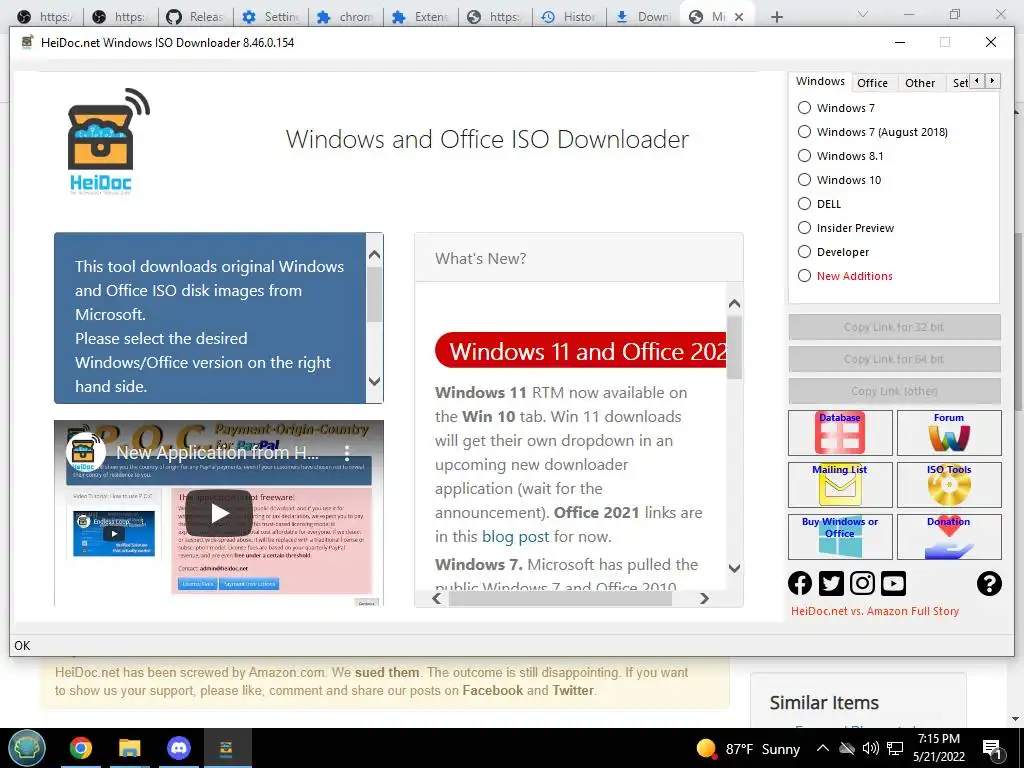Visit HeiDoc YouTube channel icon
1024x768 pixels.
point(893,583)
